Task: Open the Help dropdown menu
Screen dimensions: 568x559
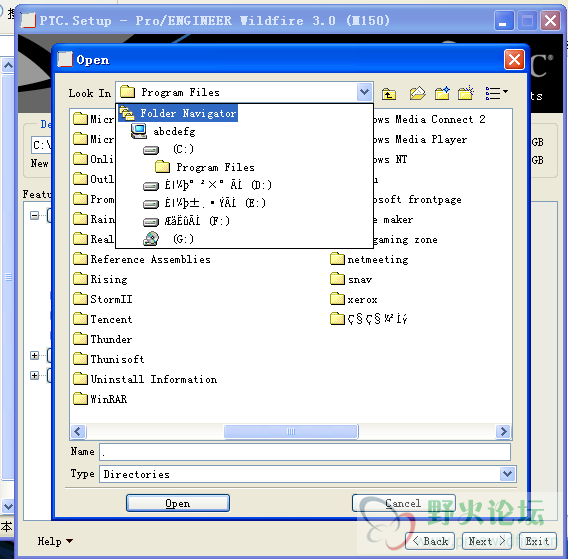Action: point(55,541)
